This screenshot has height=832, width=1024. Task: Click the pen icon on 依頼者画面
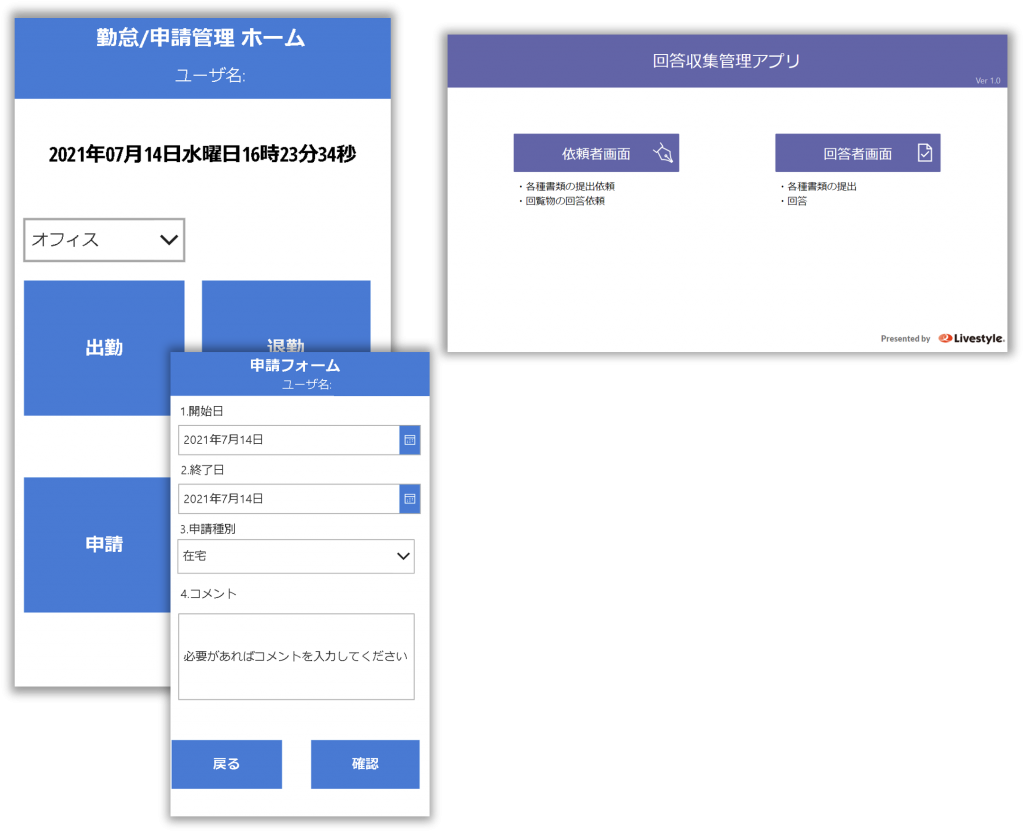pos(664,153)
